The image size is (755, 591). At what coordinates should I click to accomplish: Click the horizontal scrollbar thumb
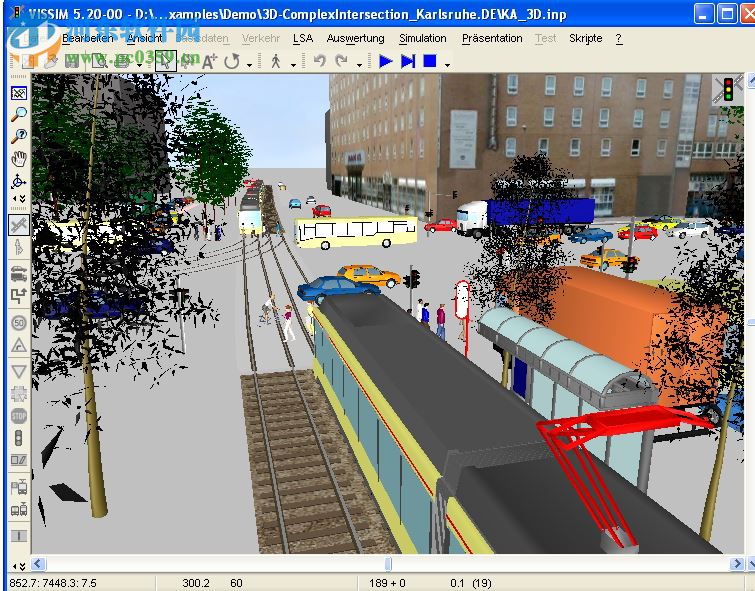point(388,564)
